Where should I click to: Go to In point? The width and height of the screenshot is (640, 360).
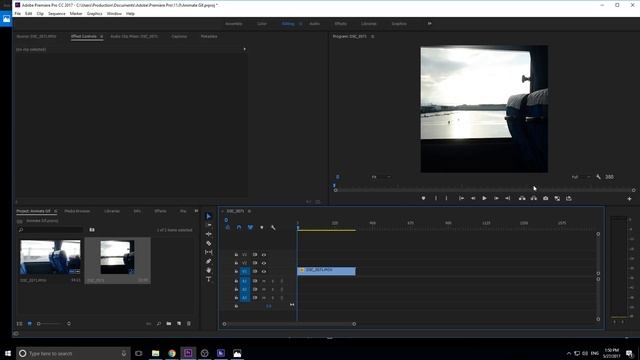tap(461, 198)
